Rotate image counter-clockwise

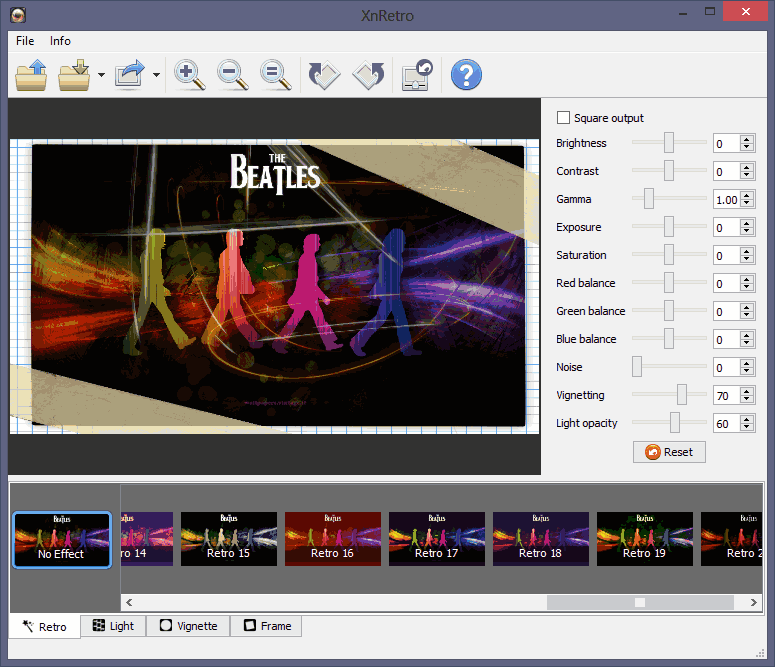(x=325, y=75)
